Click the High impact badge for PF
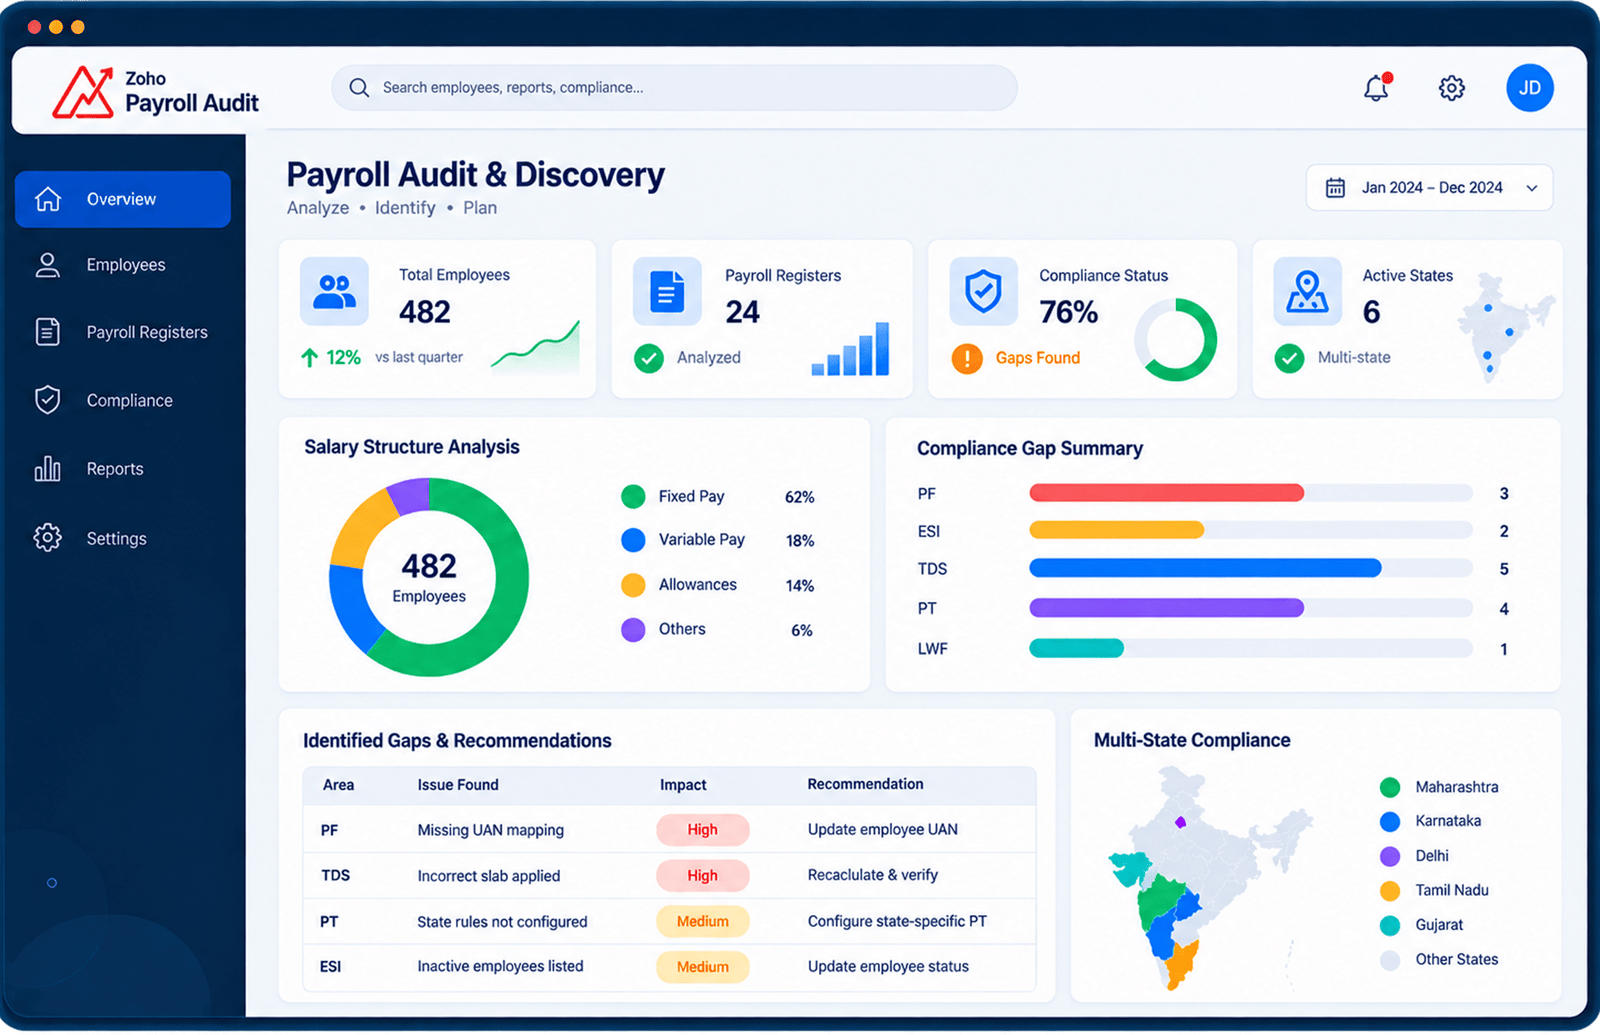The image size is (1600, 1035). pyautogui.click(x=702, y=830)
